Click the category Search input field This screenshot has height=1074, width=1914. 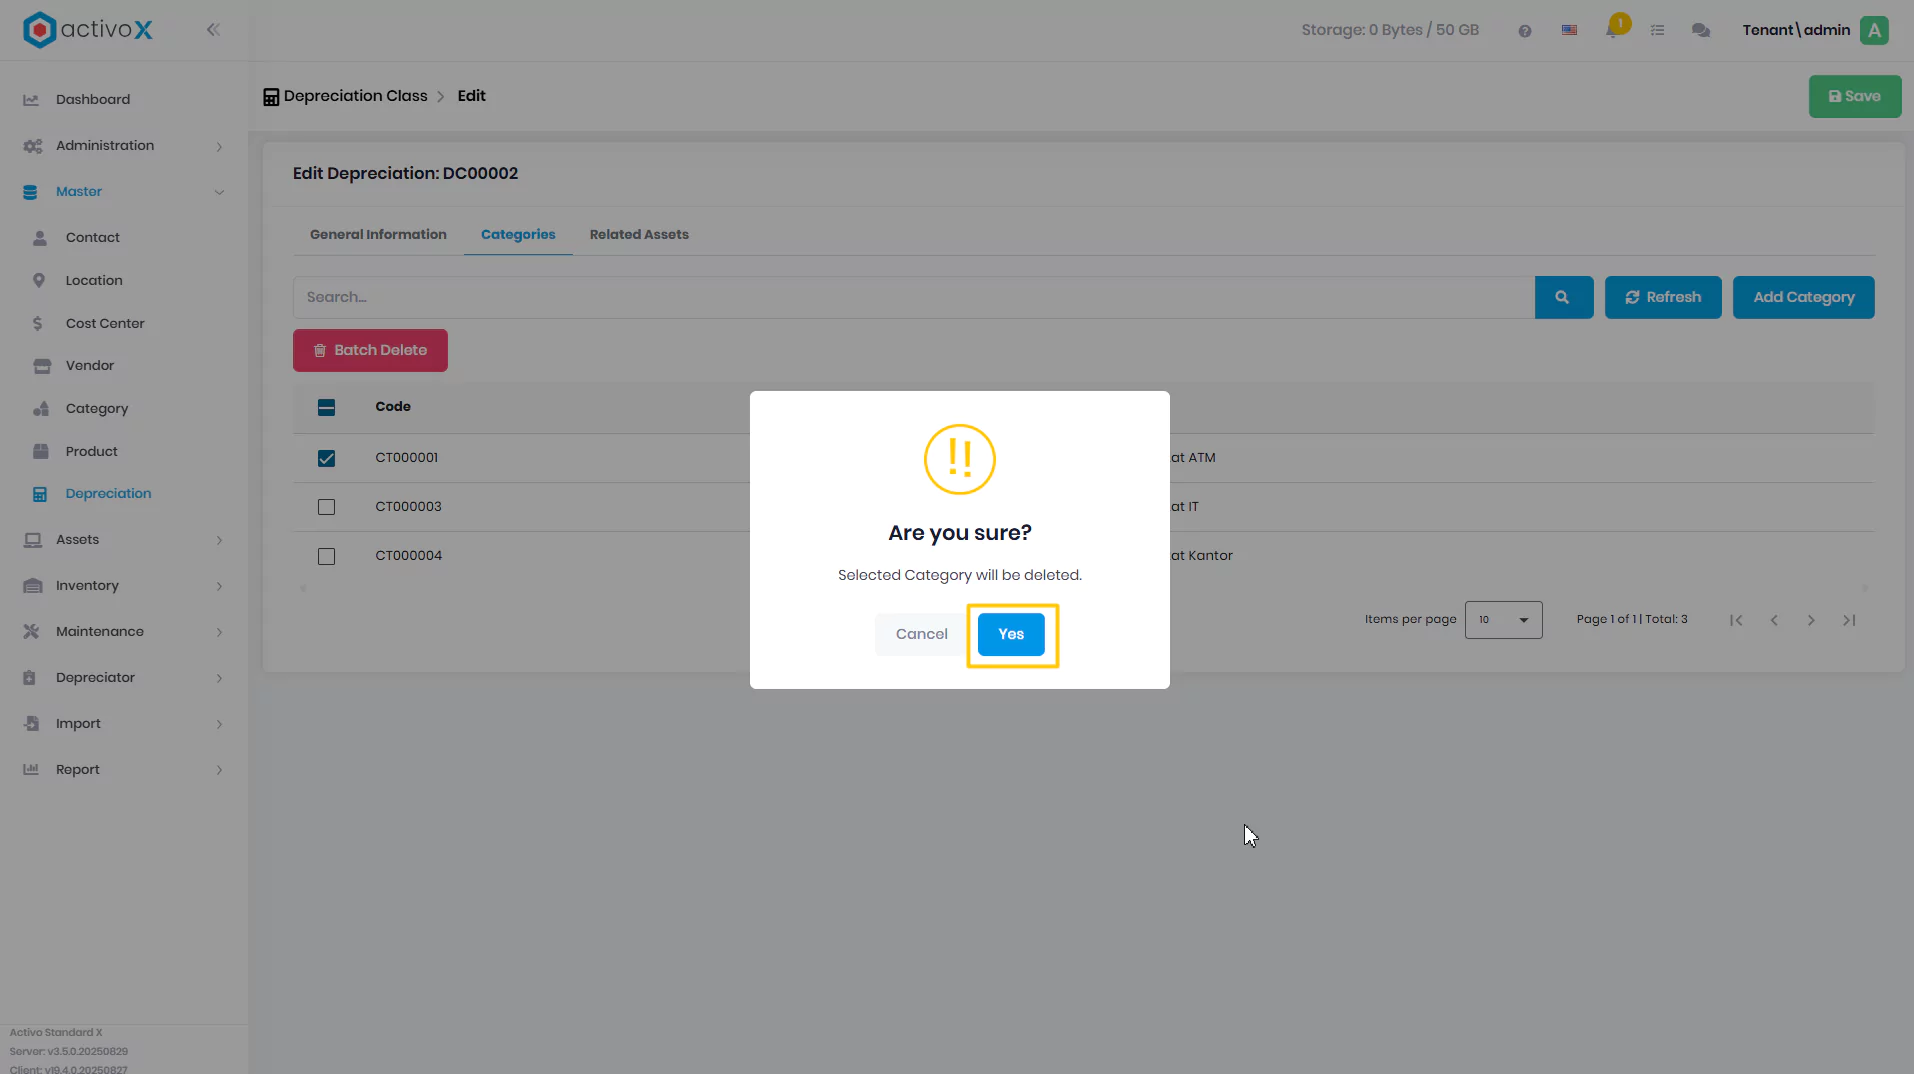click(x=913, y=297)
